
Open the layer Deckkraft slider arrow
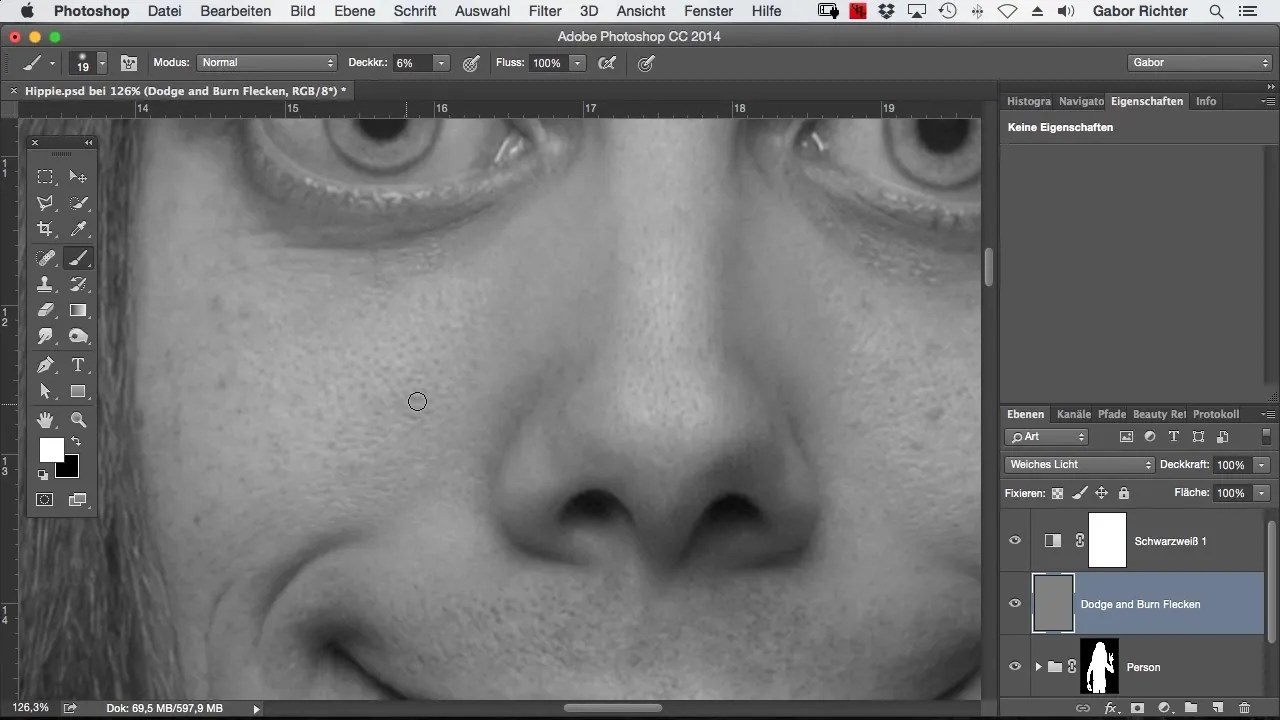click(1262, 465)
